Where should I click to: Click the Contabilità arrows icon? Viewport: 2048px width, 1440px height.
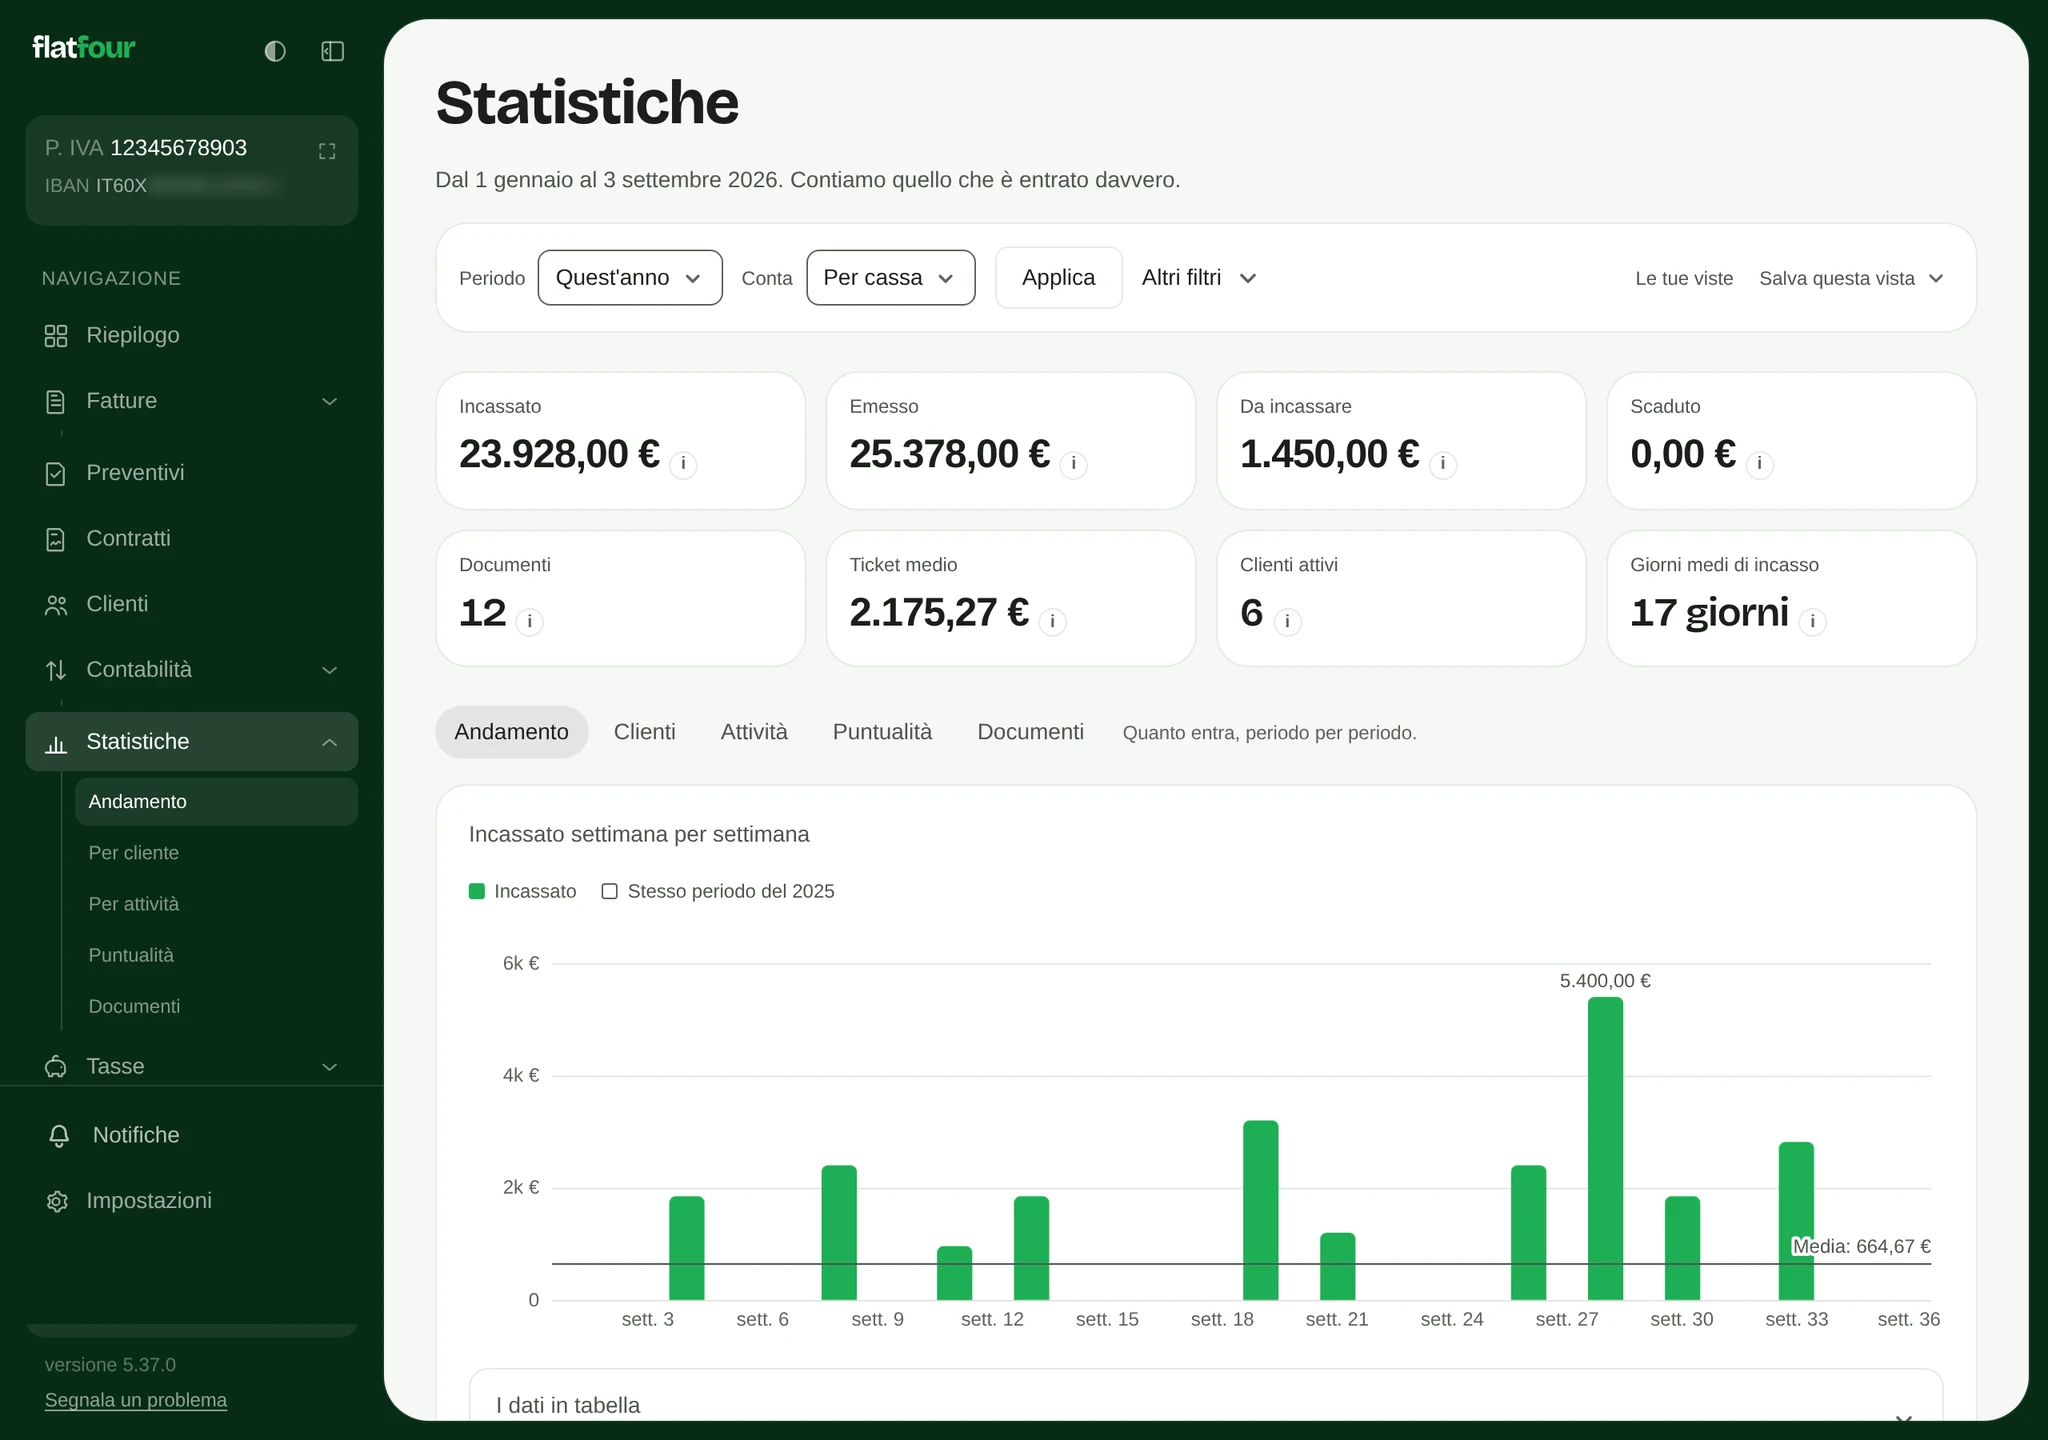pos(56,671)
